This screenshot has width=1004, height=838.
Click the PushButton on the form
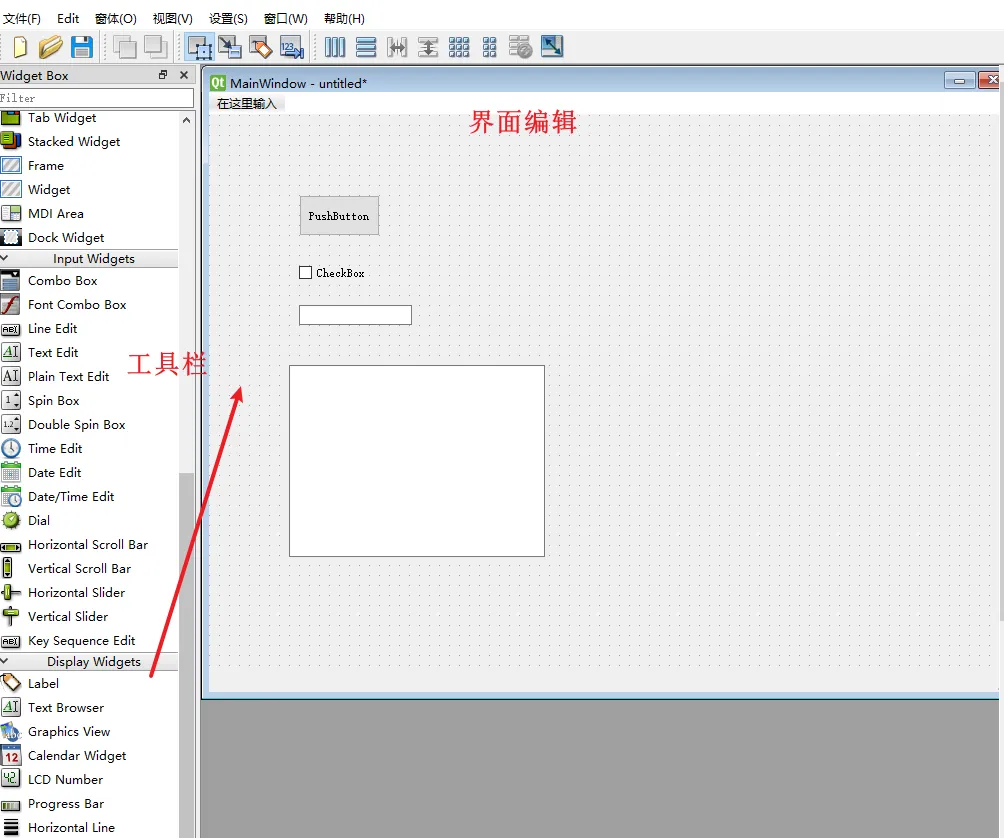coord(339,216)
